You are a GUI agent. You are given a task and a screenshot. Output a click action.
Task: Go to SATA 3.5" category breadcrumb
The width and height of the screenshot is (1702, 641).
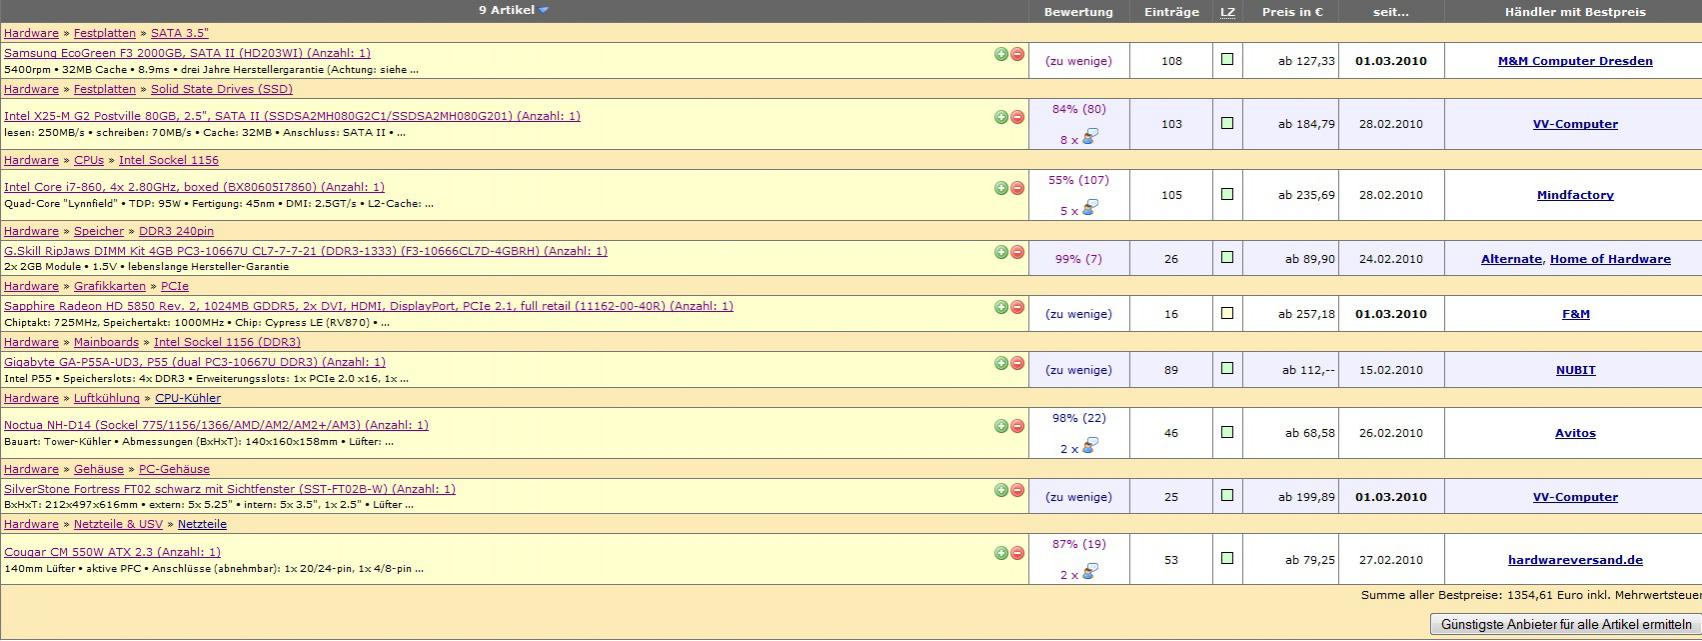(180, 33)
